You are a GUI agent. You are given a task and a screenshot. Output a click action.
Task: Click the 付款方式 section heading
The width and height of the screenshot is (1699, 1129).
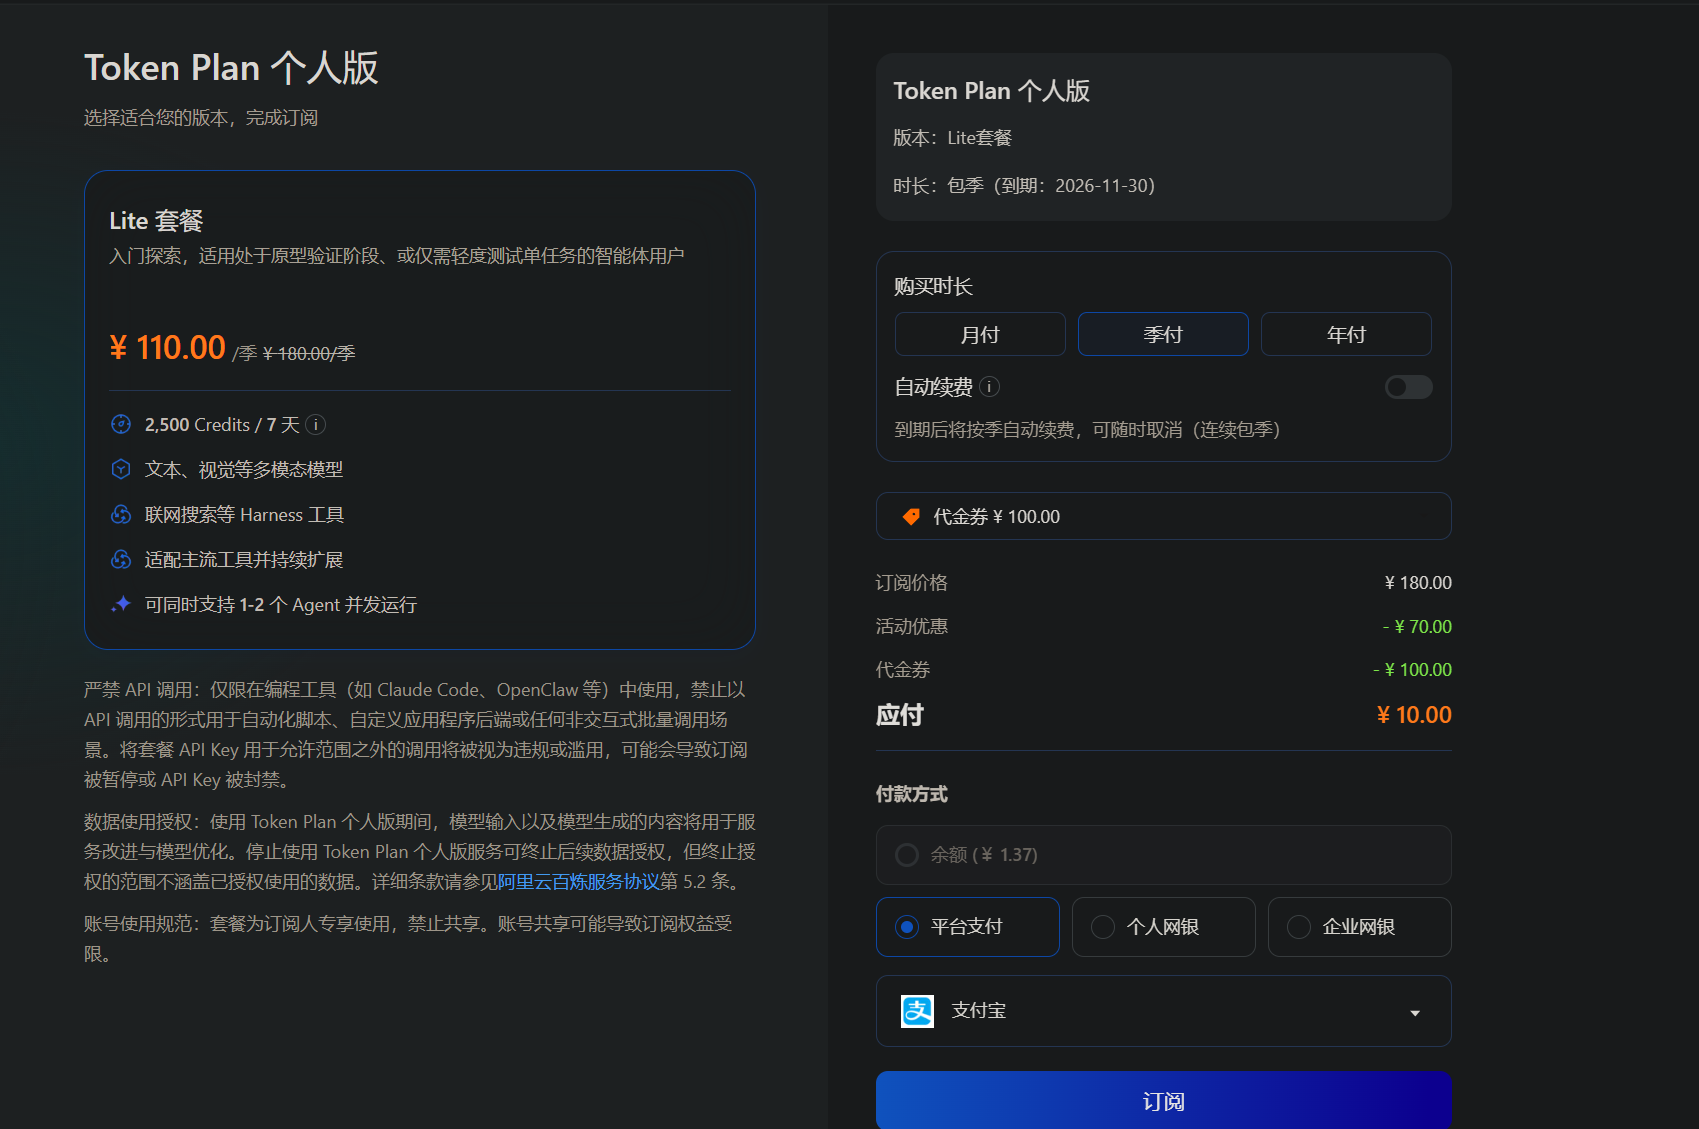912,794
